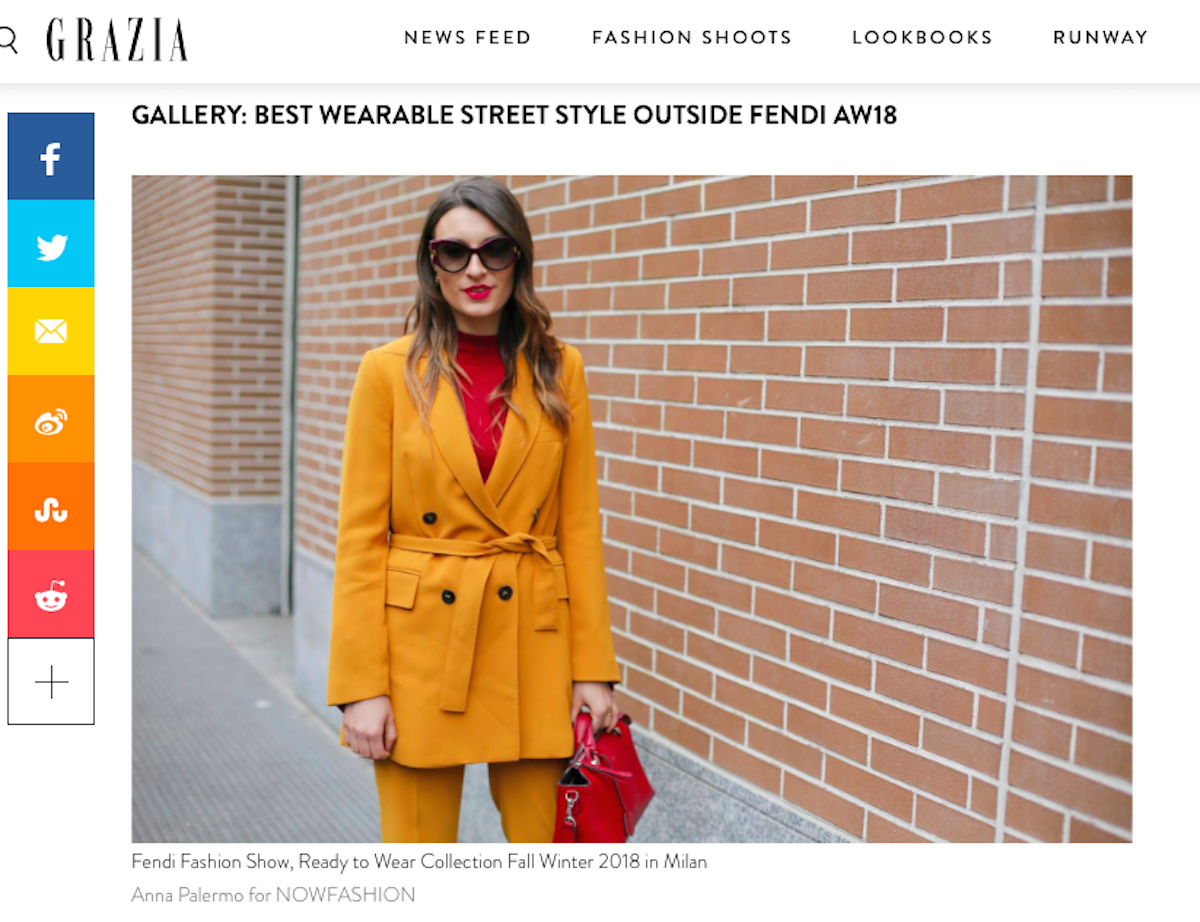Share this article on Twitter

point(51,244)
